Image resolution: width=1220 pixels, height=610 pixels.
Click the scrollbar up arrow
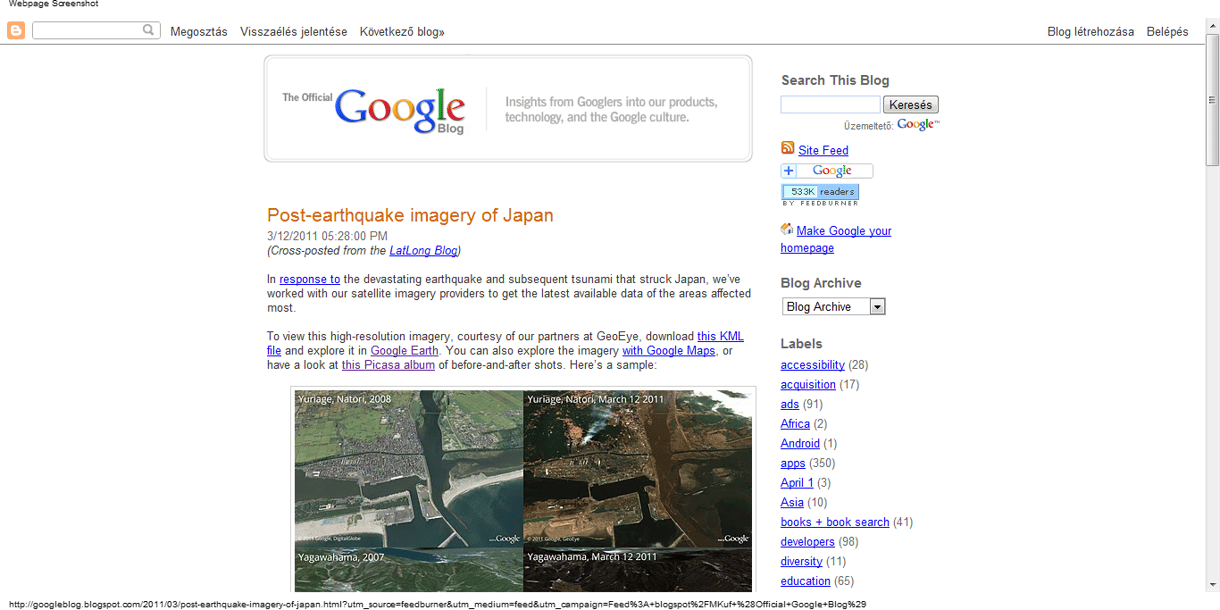coord(1212,25)
